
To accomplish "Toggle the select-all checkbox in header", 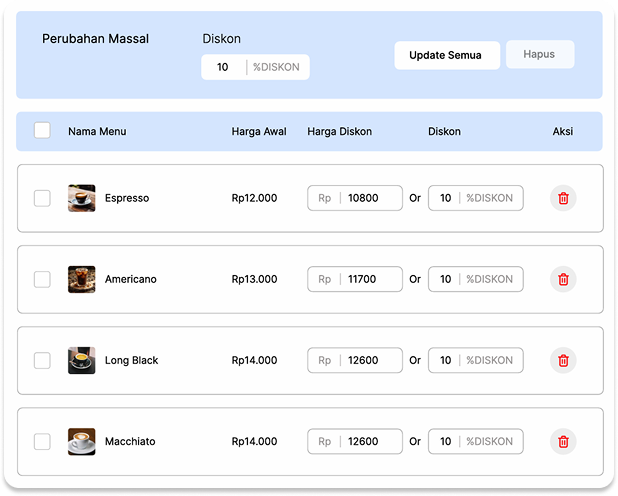I will 42,131.
